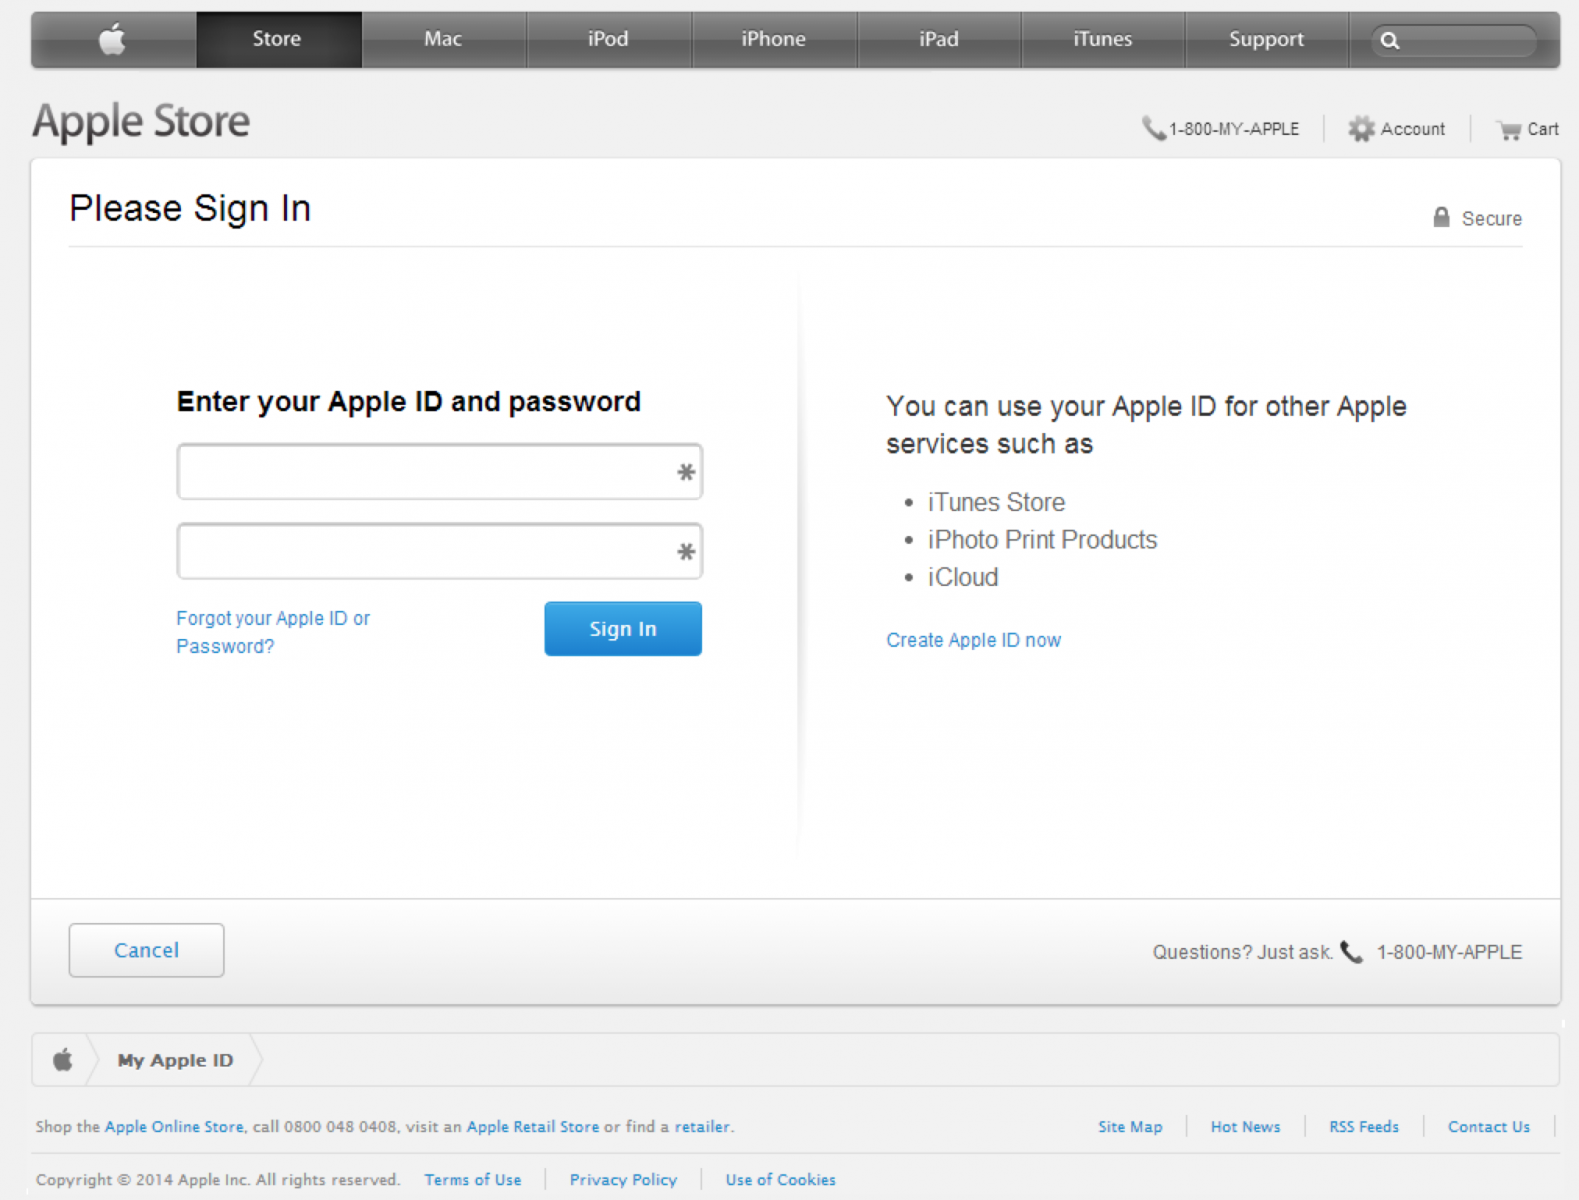This screenshot has height=1200, width=1579.
Task: Open the RSS Feeds link
Action: click(1364, 1126)
